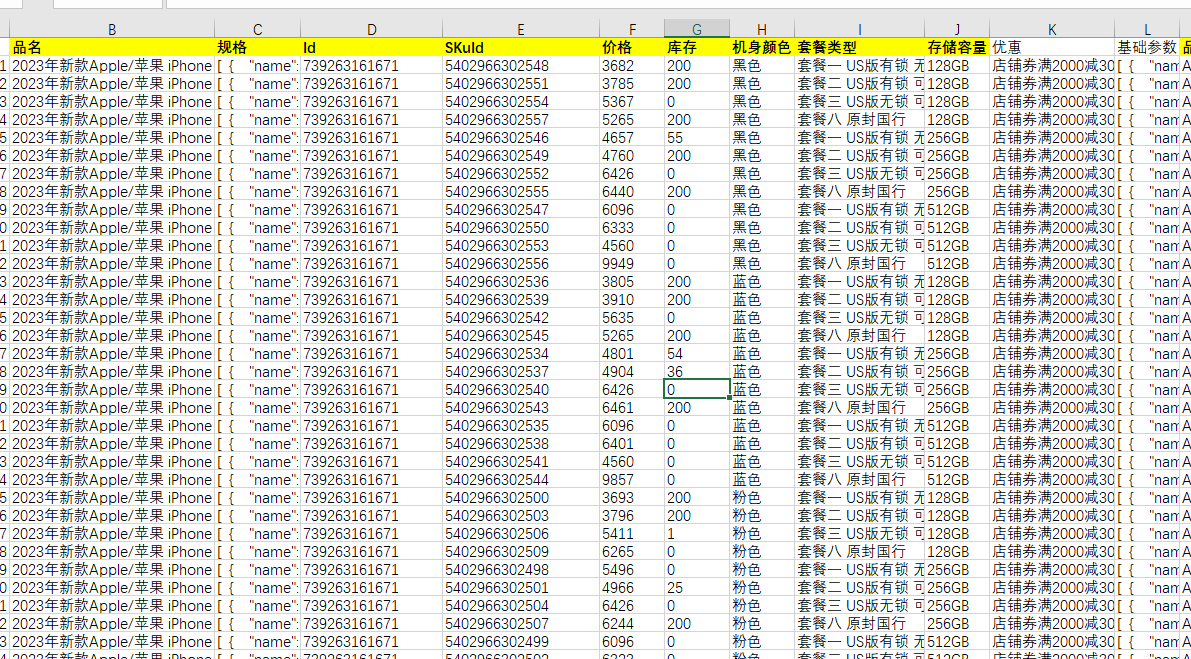
Task: Select price cell 9949
Action: (x=632, y=263)
